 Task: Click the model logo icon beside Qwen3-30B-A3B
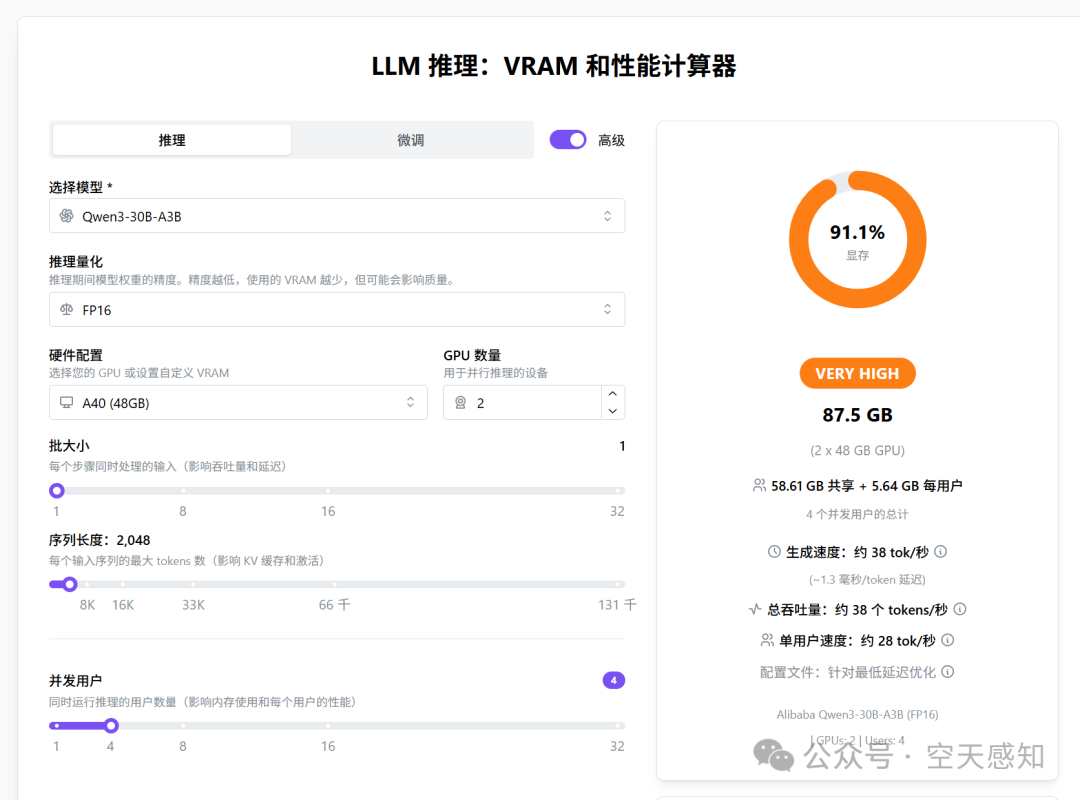click(66, 216)
